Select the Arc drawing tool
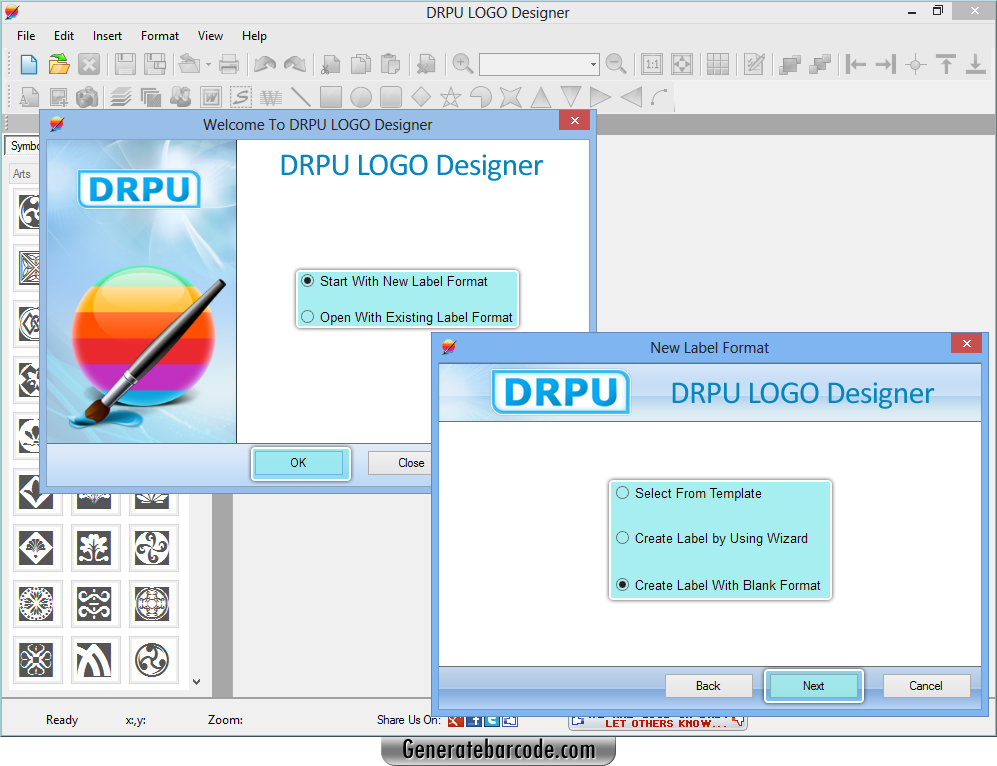The height and width of the screenshot is (766, 997). coord(660,97)
